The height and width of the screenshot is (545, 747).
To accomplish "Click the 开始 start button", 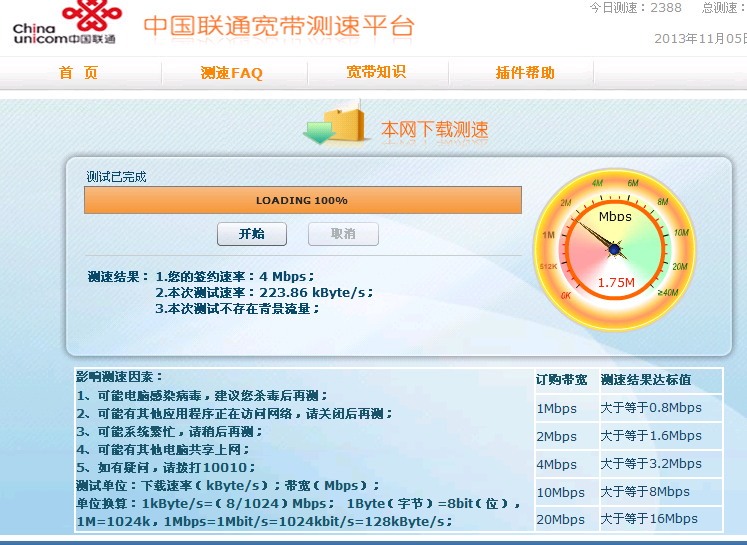I will 252,234.
